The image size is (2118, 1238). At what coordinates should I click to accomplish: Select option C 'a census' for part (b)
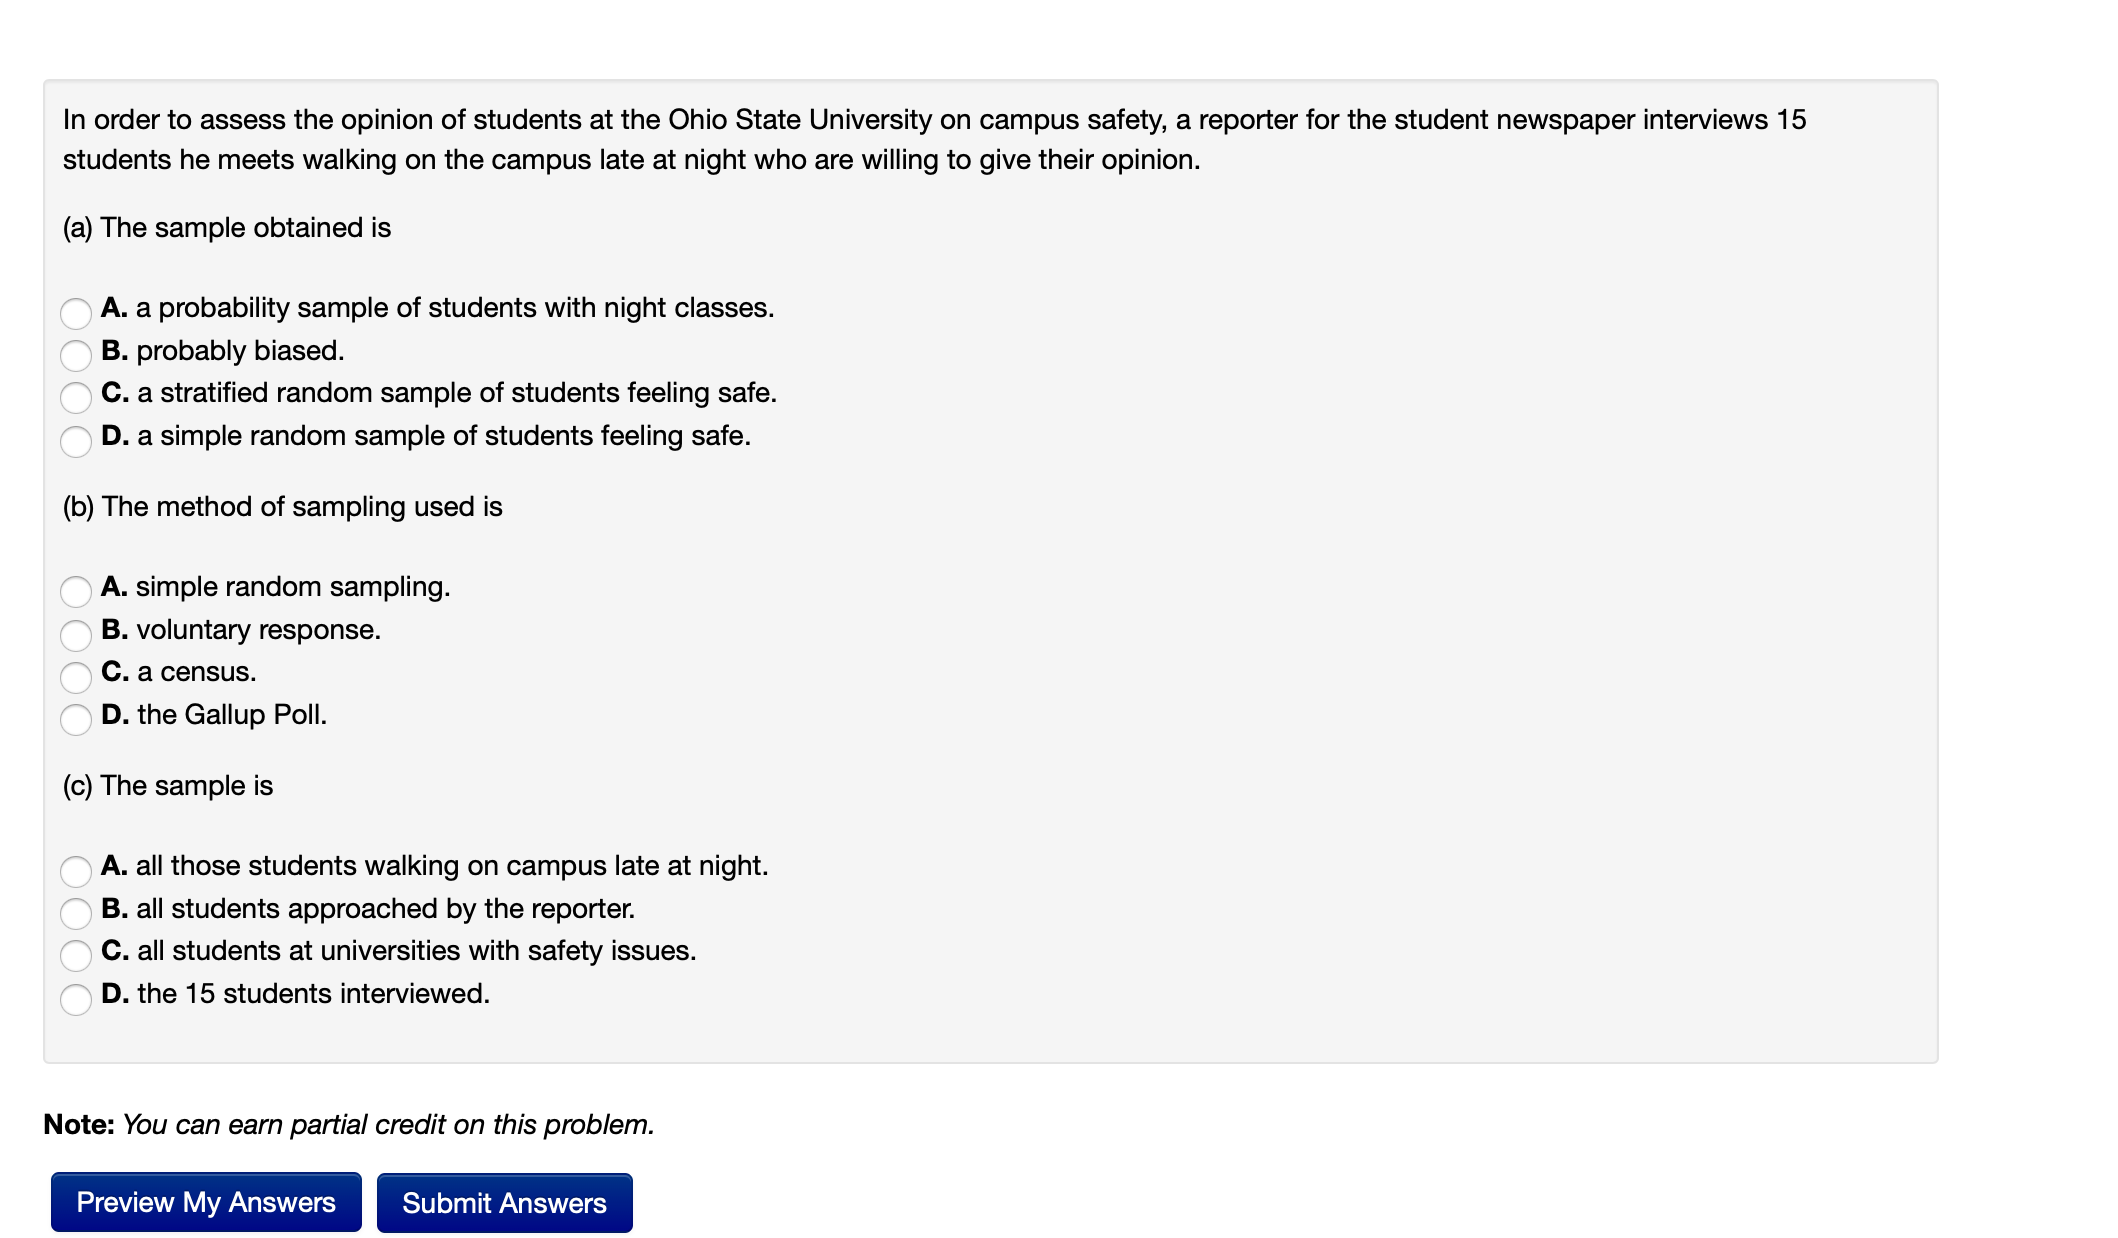point(76,678)
